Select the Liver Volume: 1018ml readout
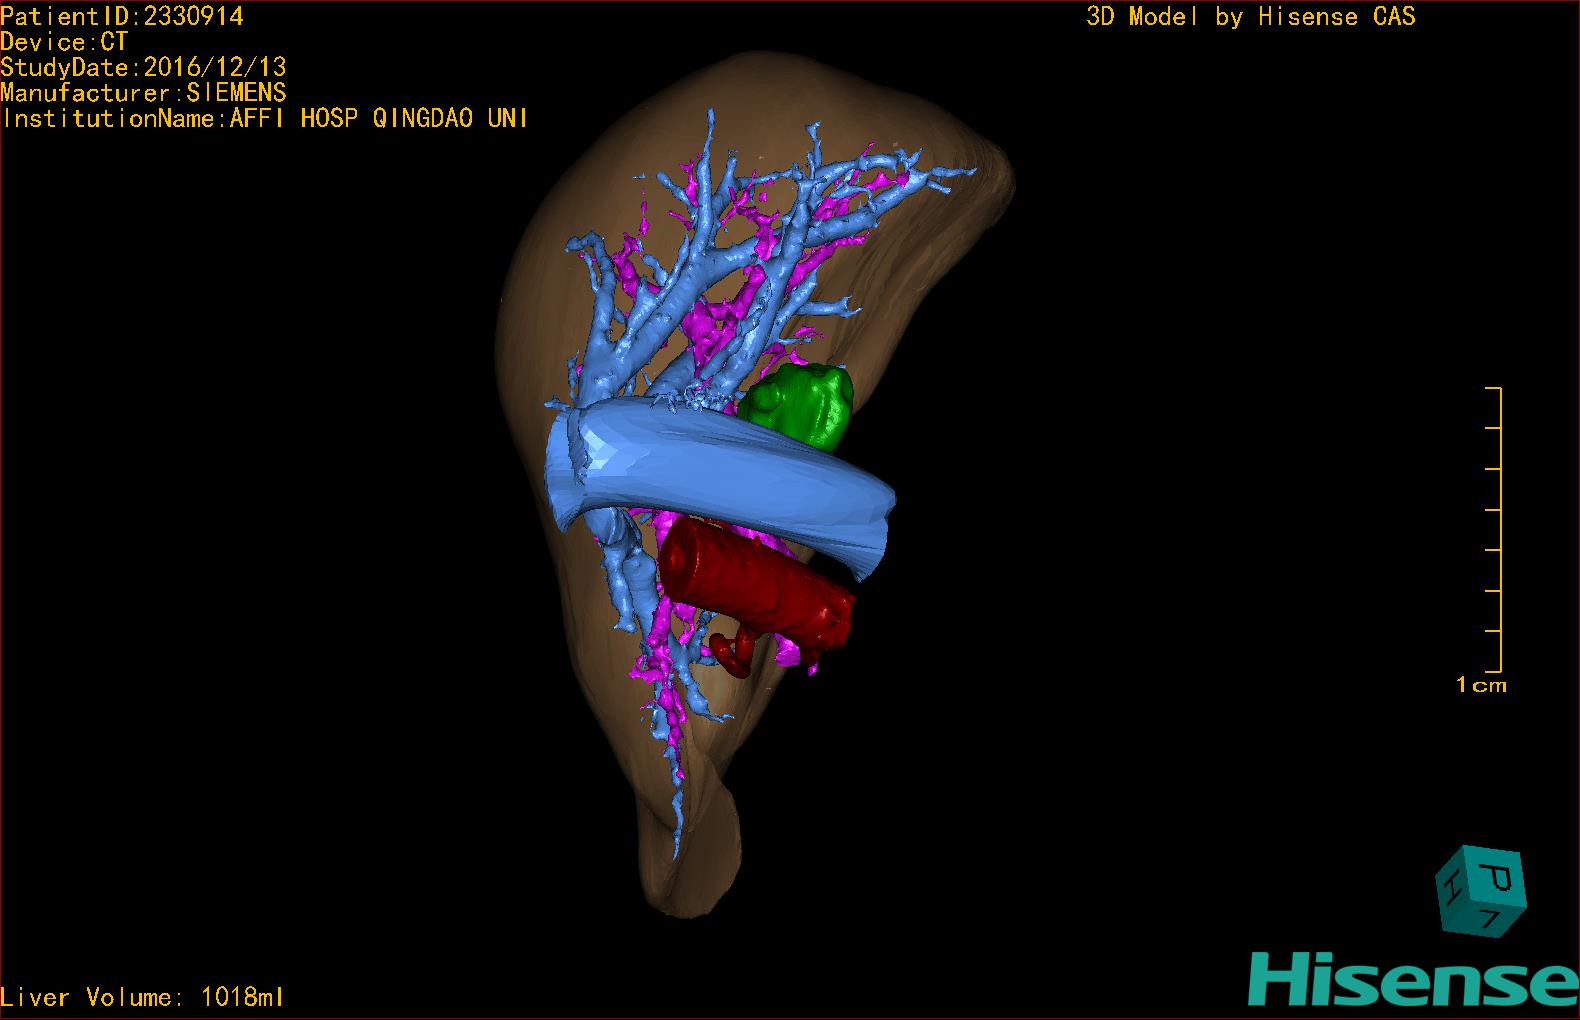 [x=142, y=997]
